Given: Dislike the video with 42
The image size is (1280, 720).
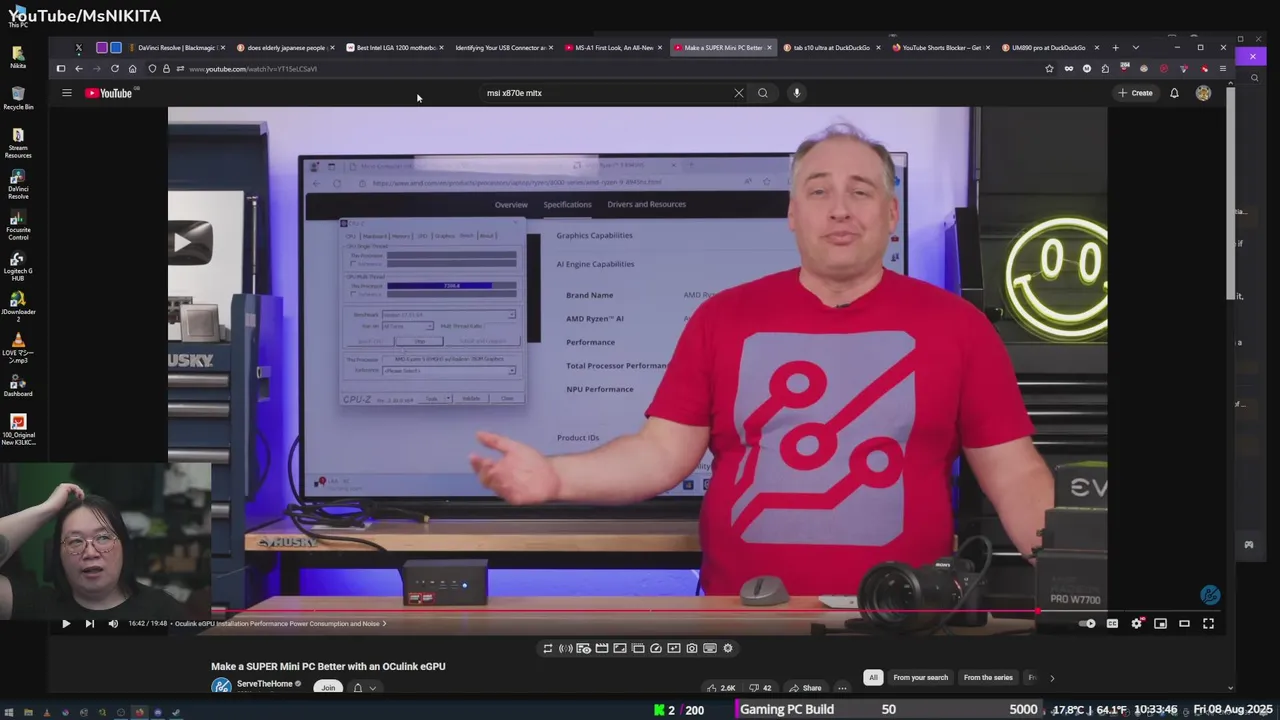Looking at the screenshot, I should click(760, 687).
